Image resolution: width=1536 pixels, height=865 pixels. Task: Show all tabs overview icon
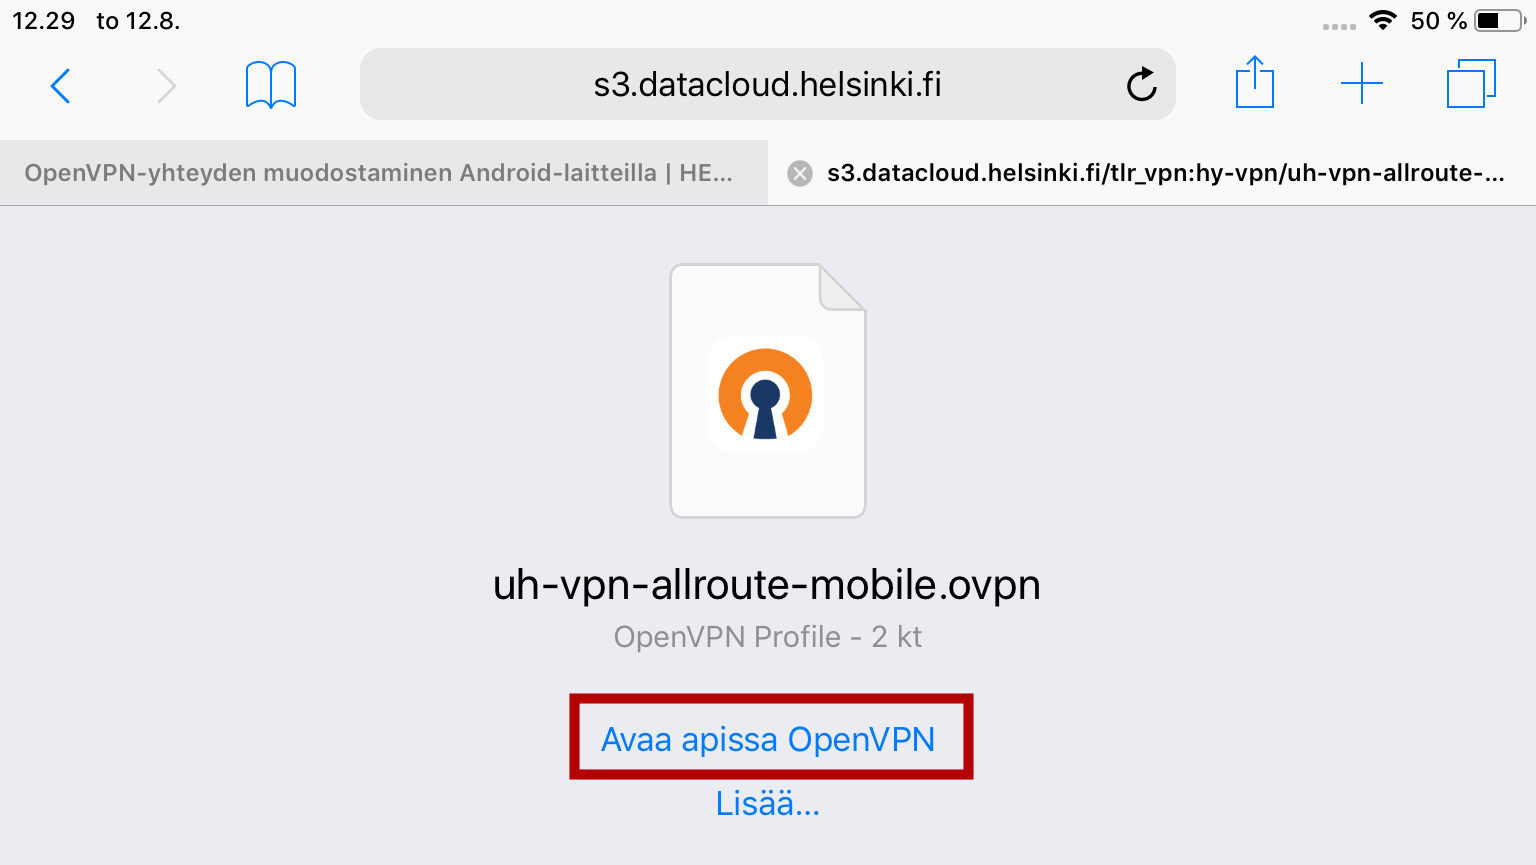pyautogui.click(x=1471, y=83)
